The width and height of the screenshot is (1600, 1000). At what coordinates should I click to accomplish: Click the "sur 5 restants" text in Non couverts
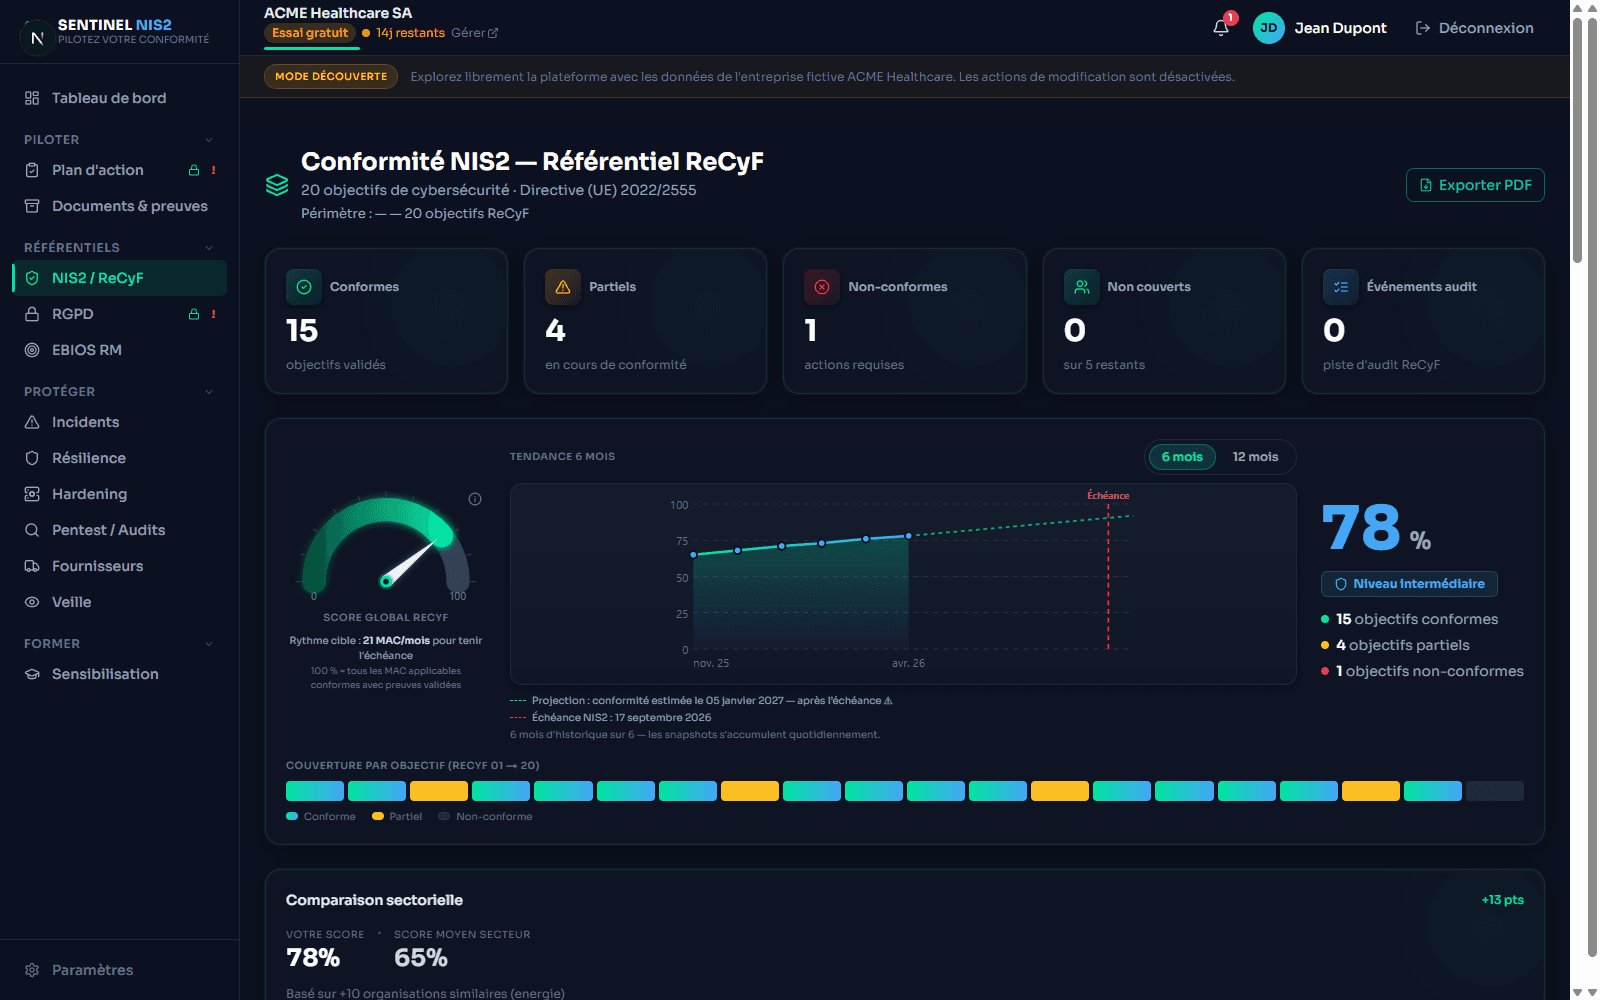(x=1104, y=365)
